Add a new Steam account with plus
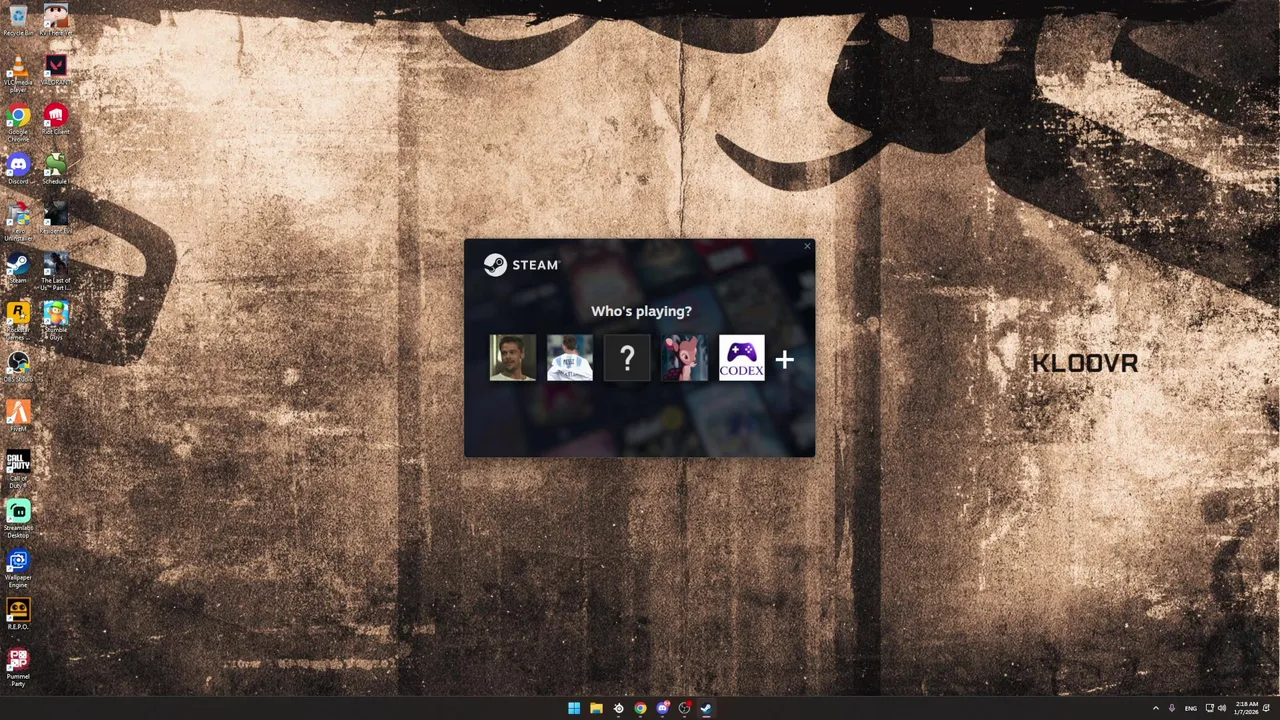This screenshot has width=1280, height=720. (784, 359)
